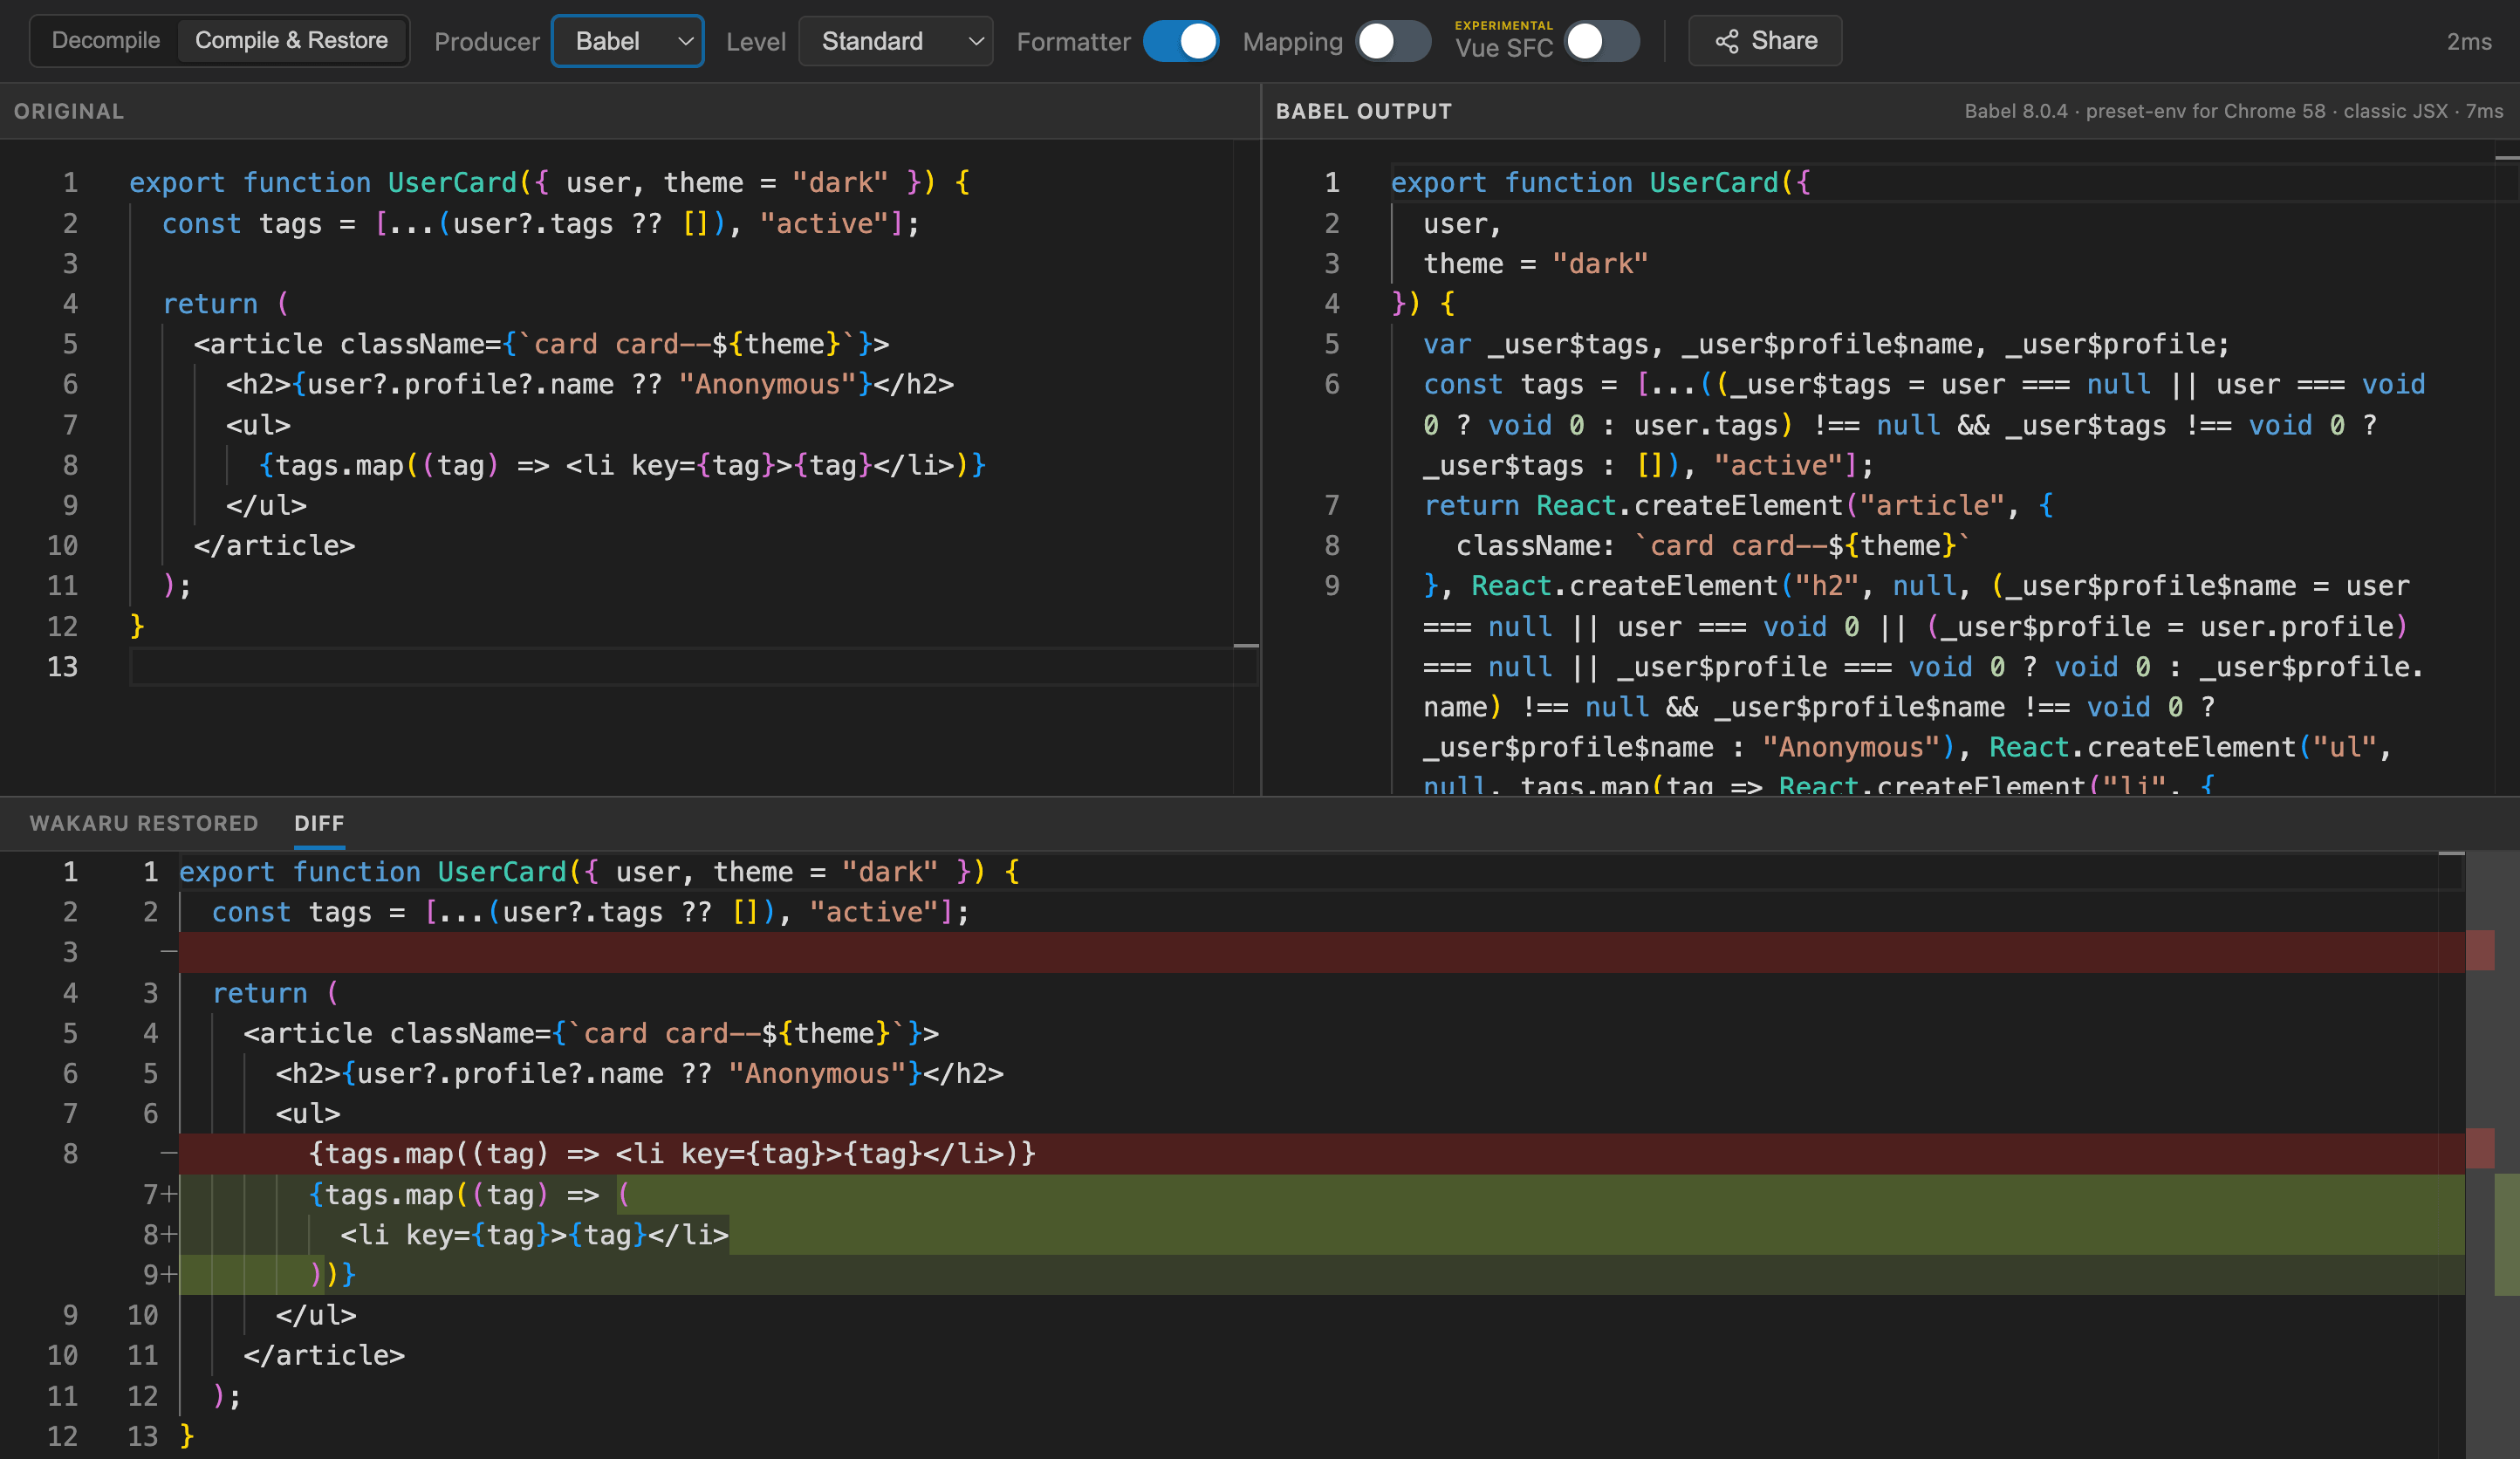The height and width of the screenshot is (1459, 2520).
Task: Click the Share network icon
Action: pos(1727,41)
